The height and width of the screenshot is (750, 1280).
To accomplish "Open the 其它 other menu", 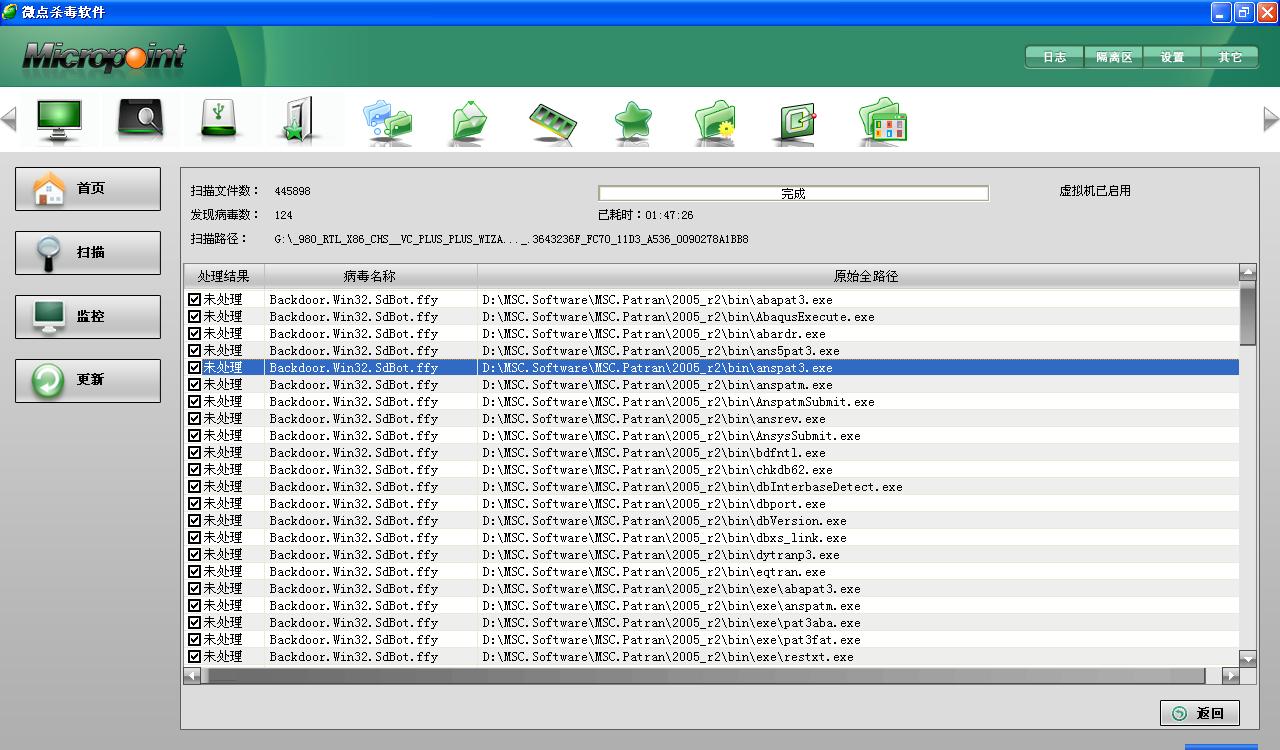I will click(1230, 57).
